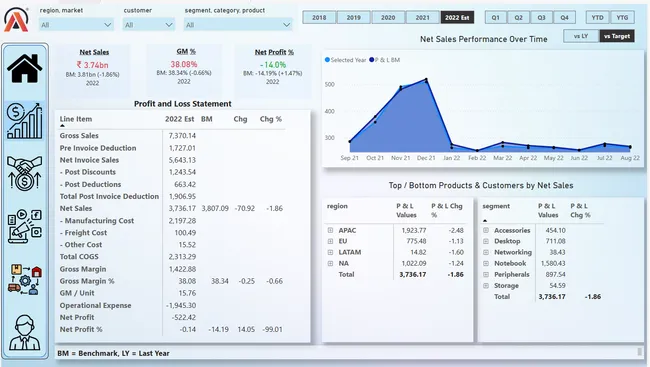
Task: Filter by Q3 quarter
Action: point(541,17)
